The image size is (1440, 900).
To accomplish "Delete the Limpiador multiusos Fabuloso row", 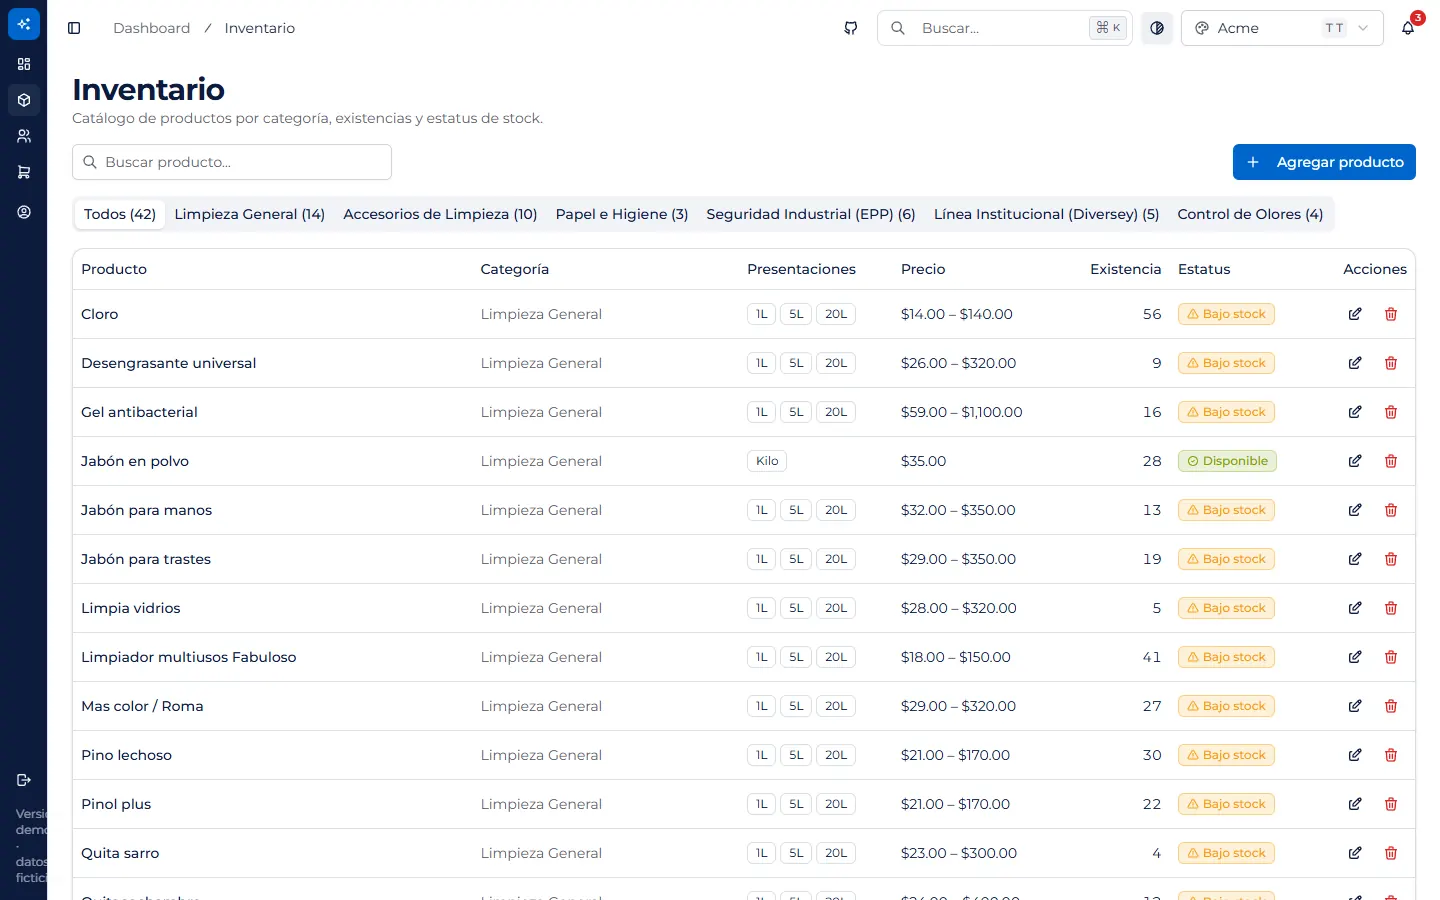I will pos(1391,657).
